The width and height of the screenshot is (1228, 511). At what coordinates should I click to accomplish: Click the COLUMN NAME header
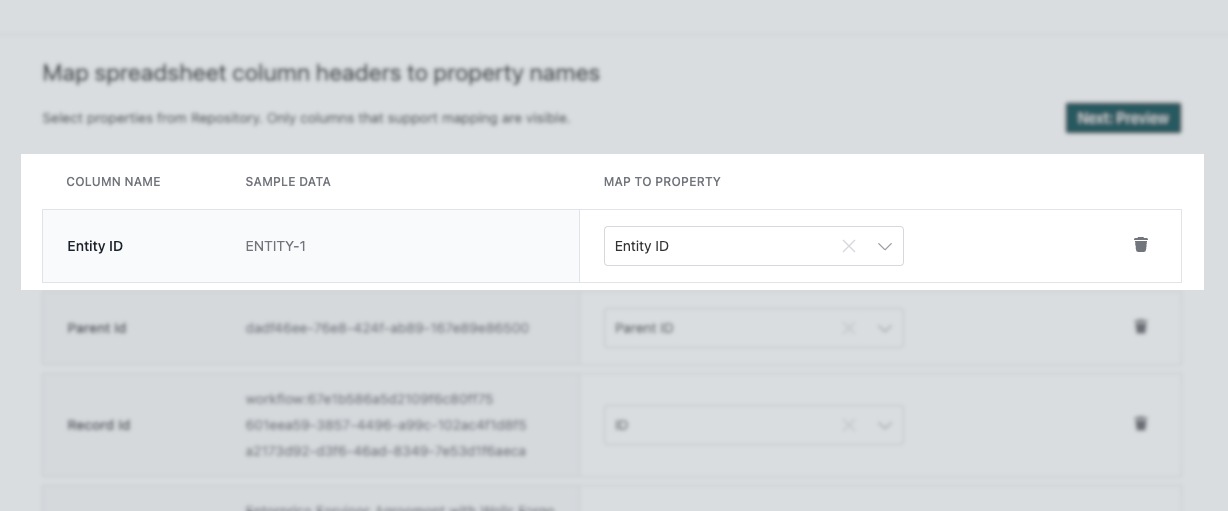pyautogui.click(x=113, y=182)
